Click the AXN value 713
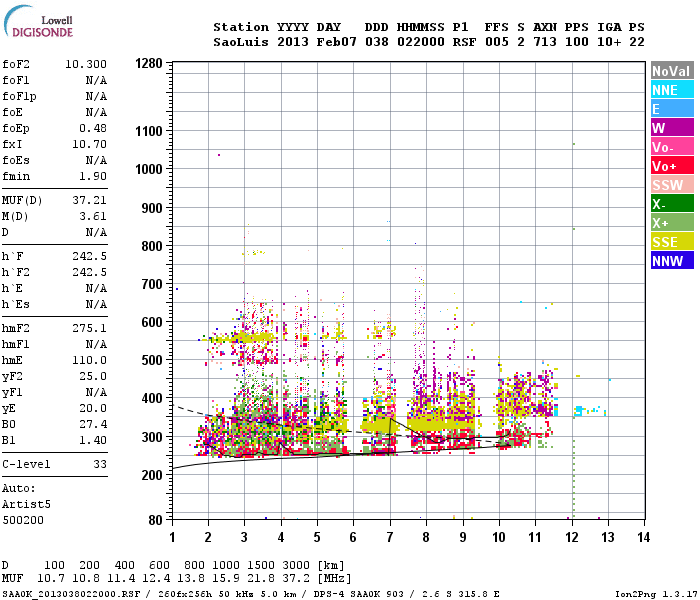This screenshot has height=600, width=700. pyautogui.click(x=545, y=42)
